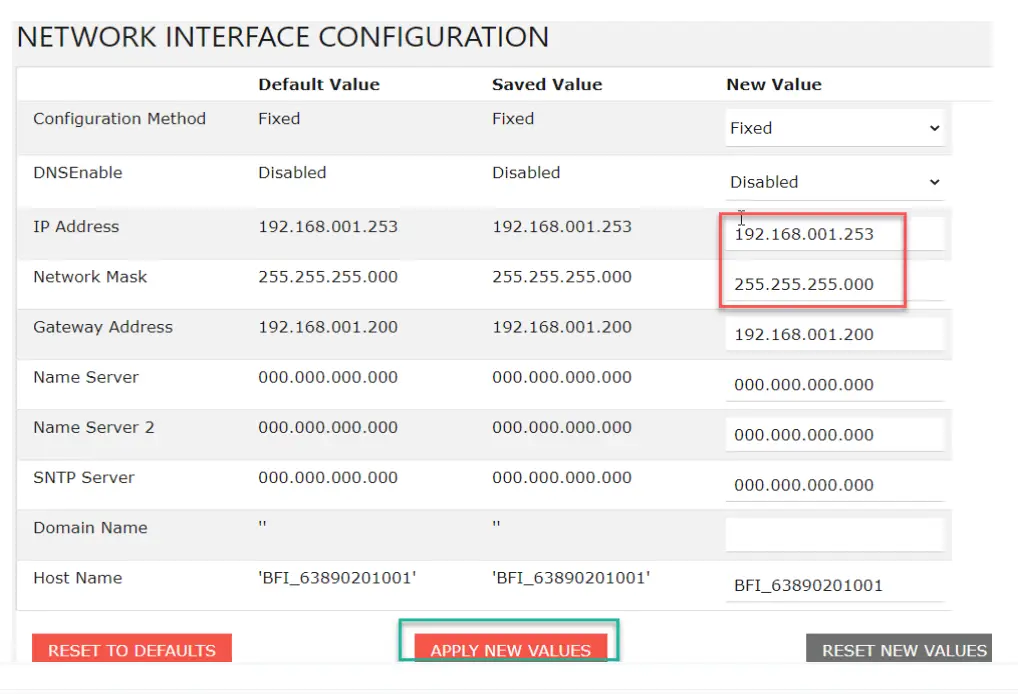Select the IP Address new value field
The width and height of the screenshot is (1018, 694).
click(834, 234)
